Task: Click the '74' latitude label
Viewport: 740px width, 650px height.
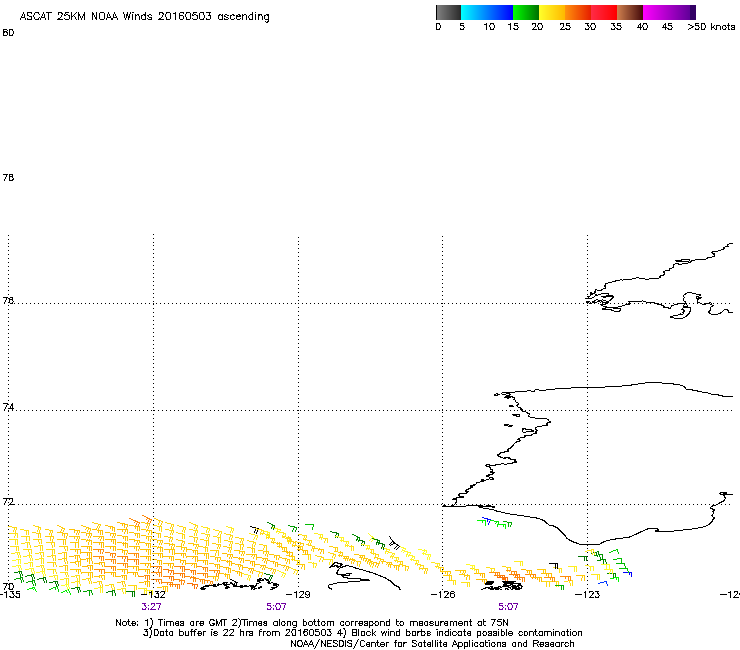Action: pos(8,407)
